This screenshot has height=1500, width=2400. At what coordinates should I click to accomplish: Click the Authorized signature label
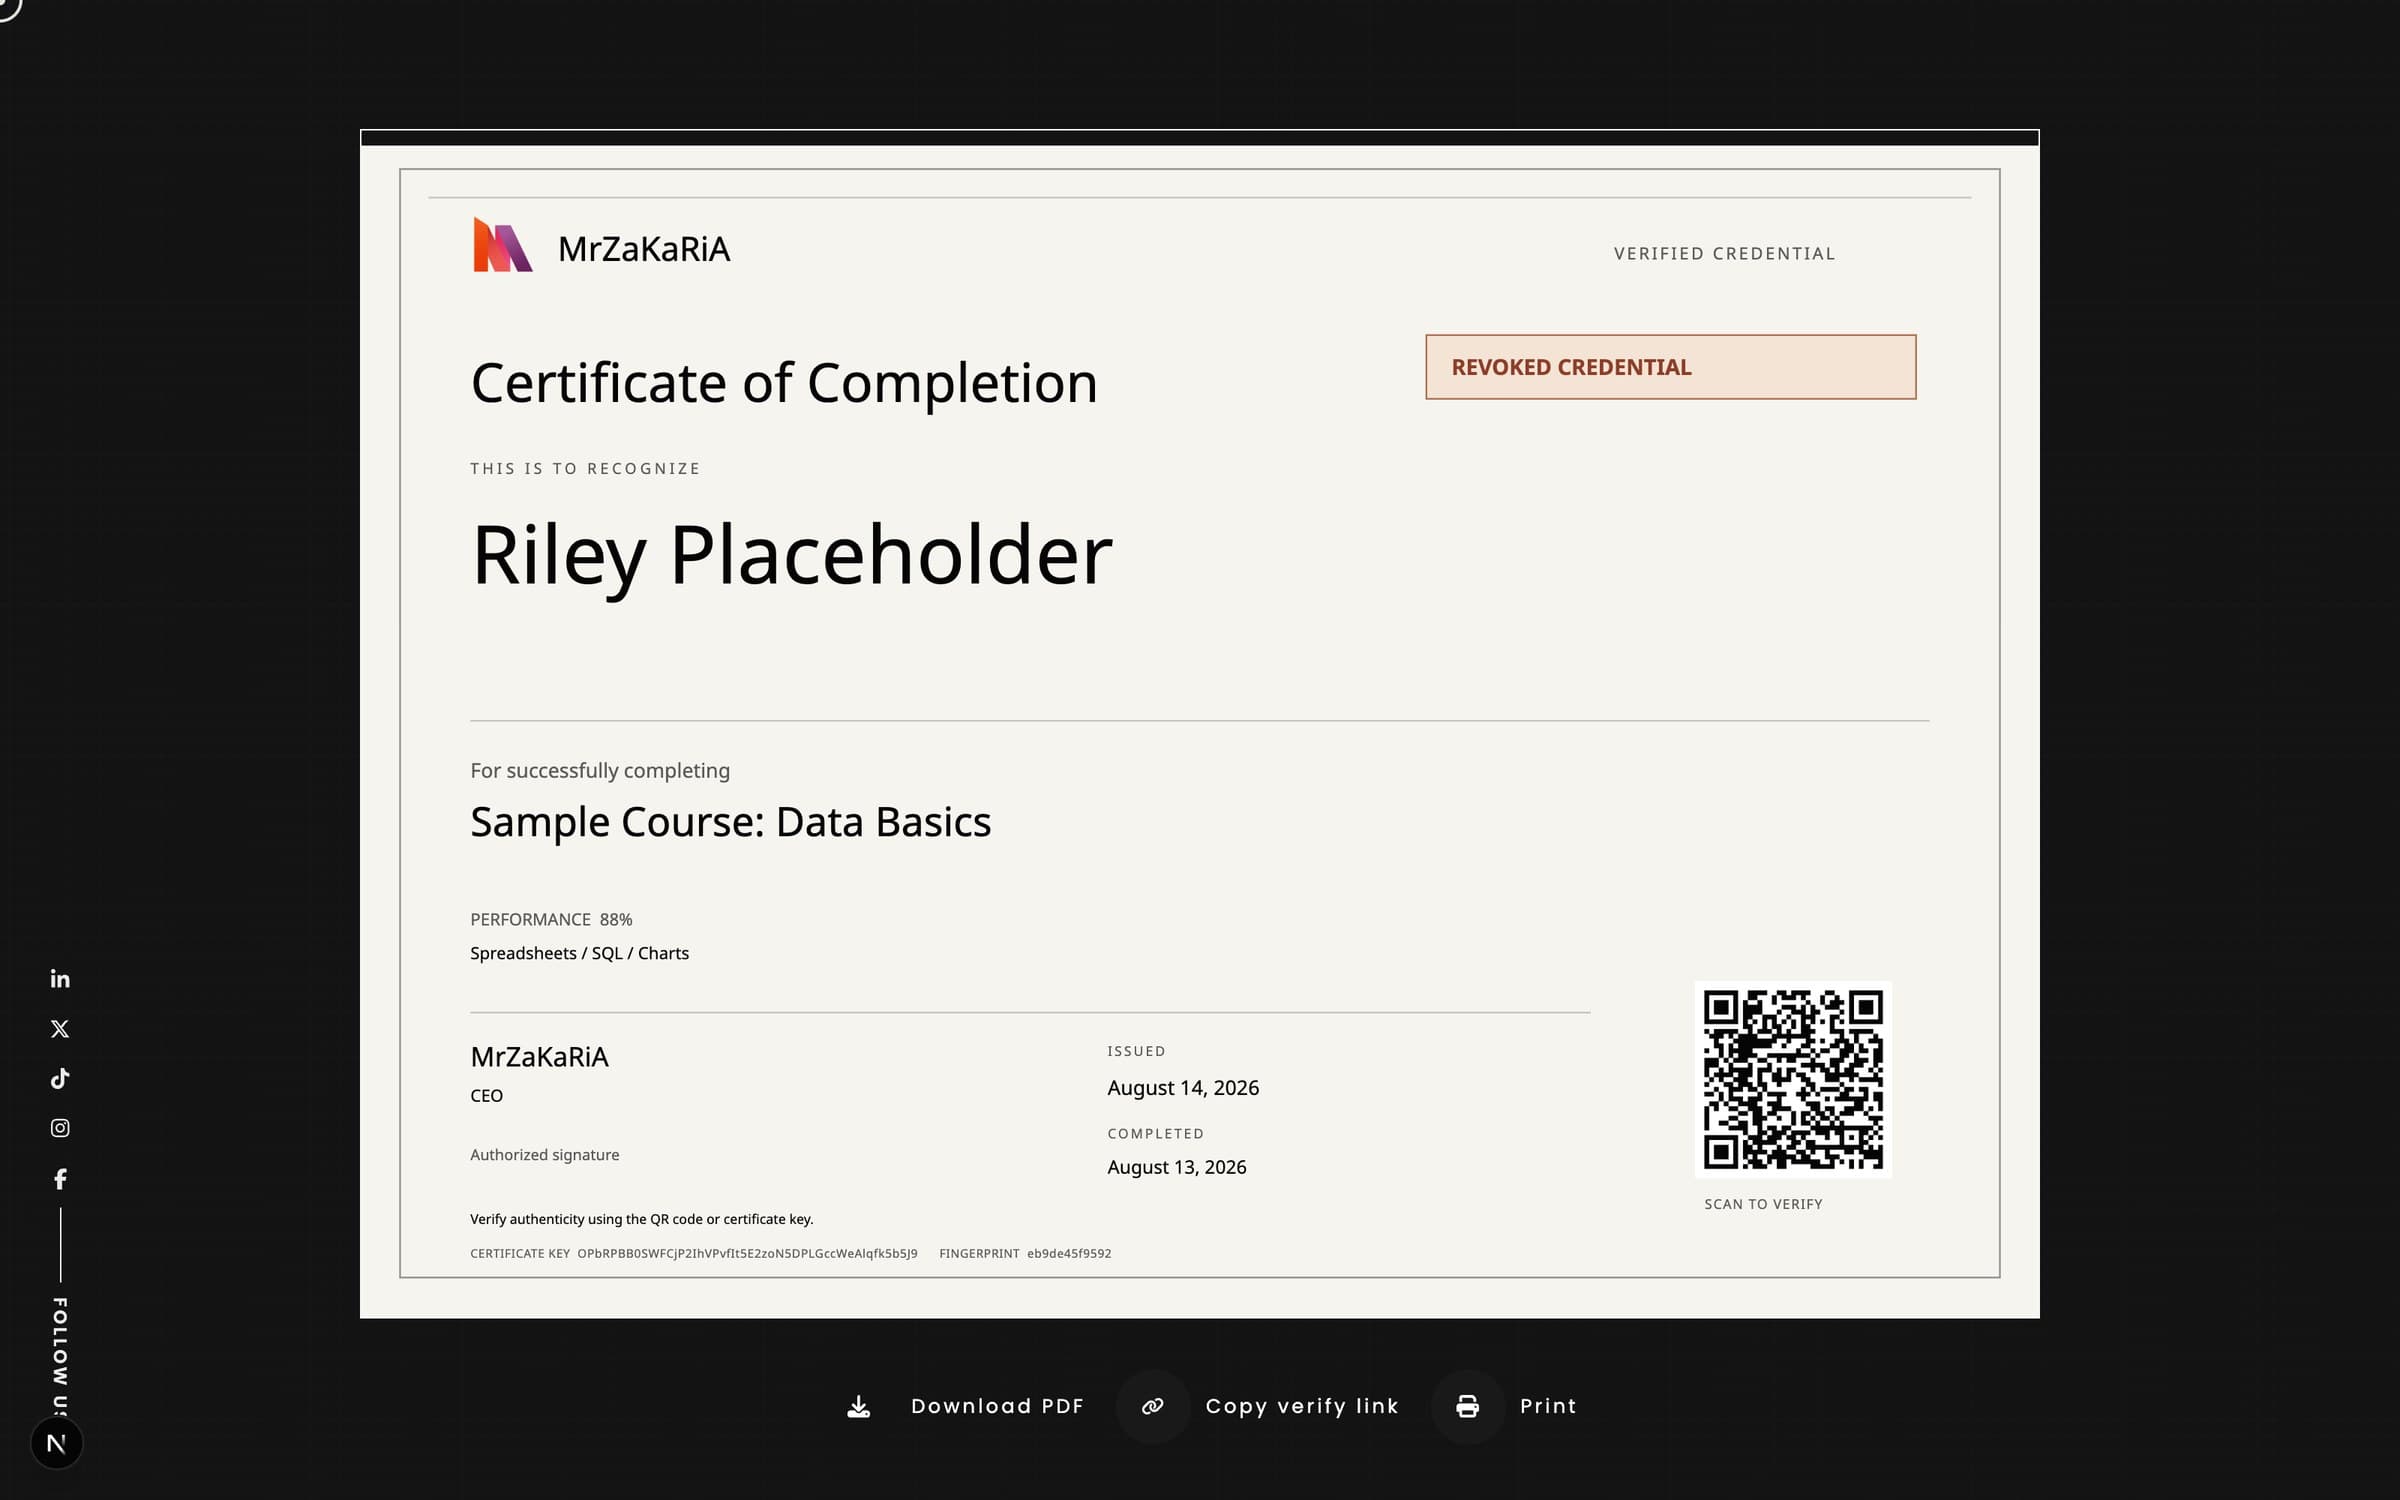(545, 1155)
